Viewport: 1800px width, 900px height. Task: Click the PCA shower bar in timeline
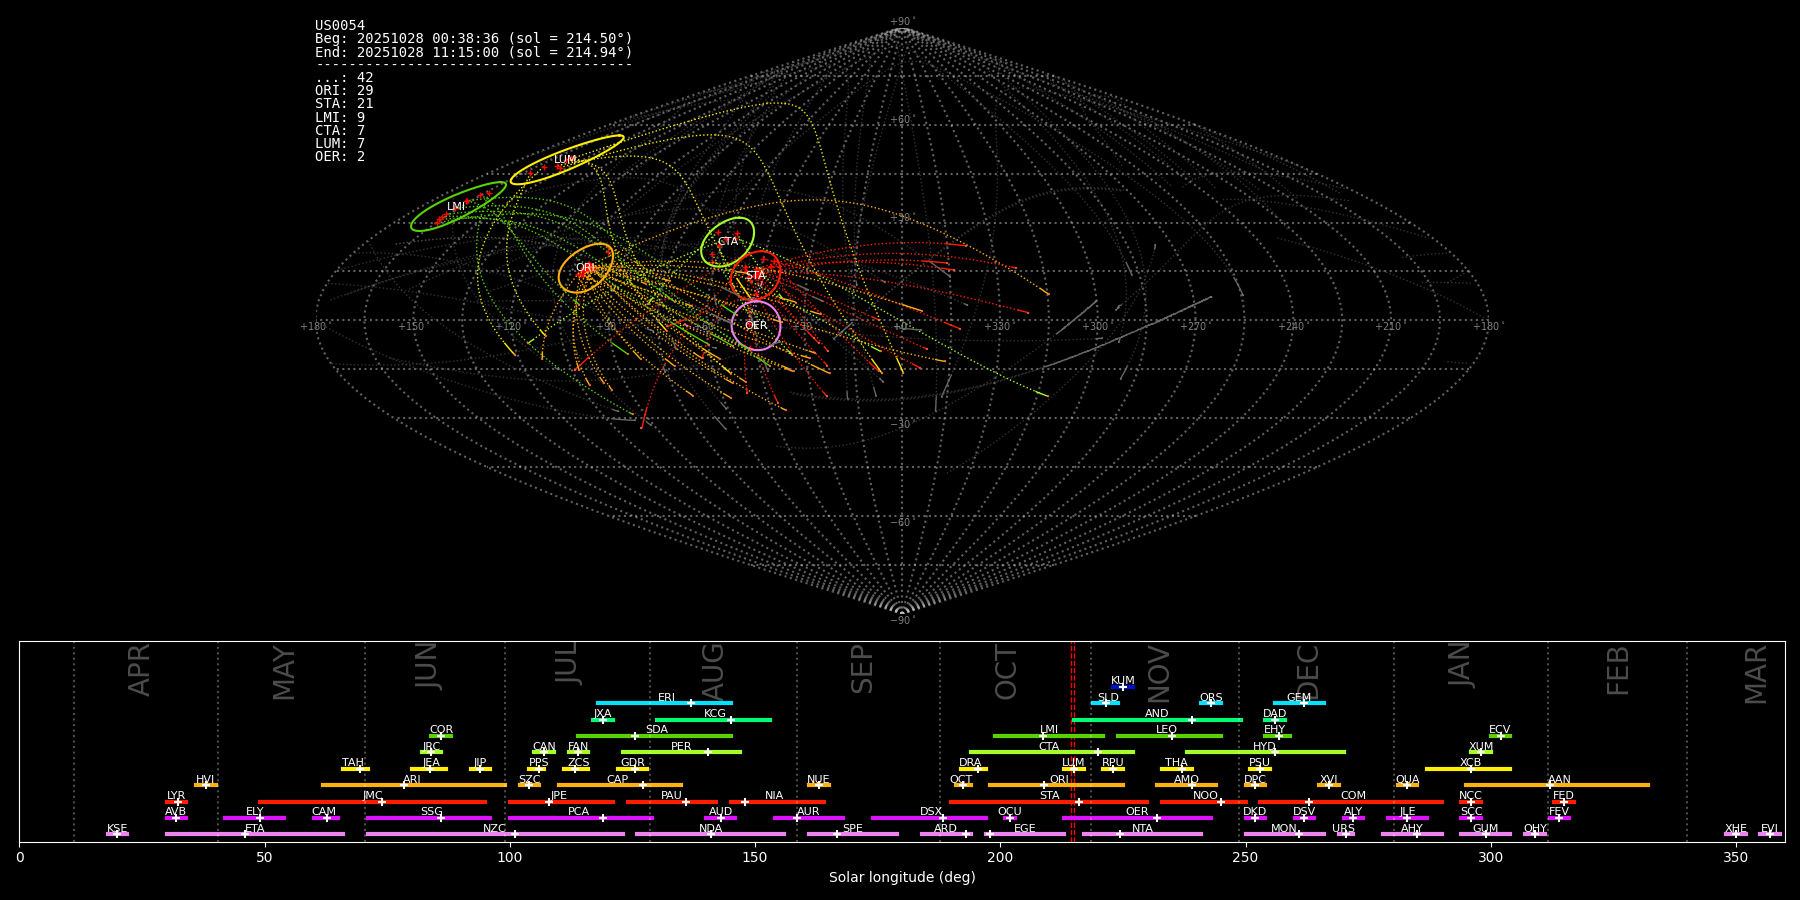point(580,818)
